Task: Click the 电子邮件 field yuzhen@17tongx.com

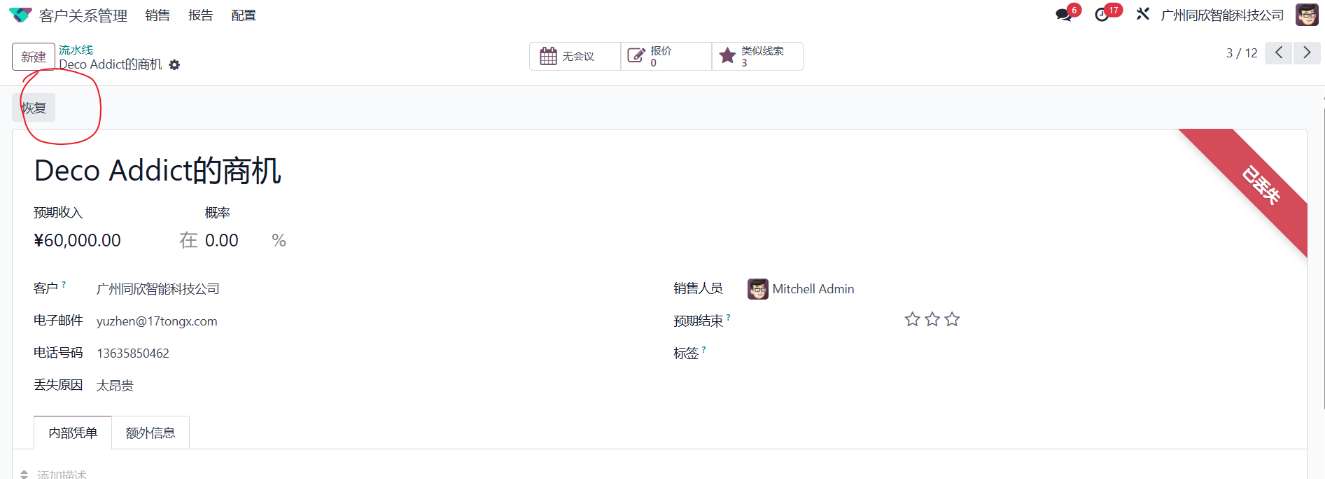Action: 157,321
